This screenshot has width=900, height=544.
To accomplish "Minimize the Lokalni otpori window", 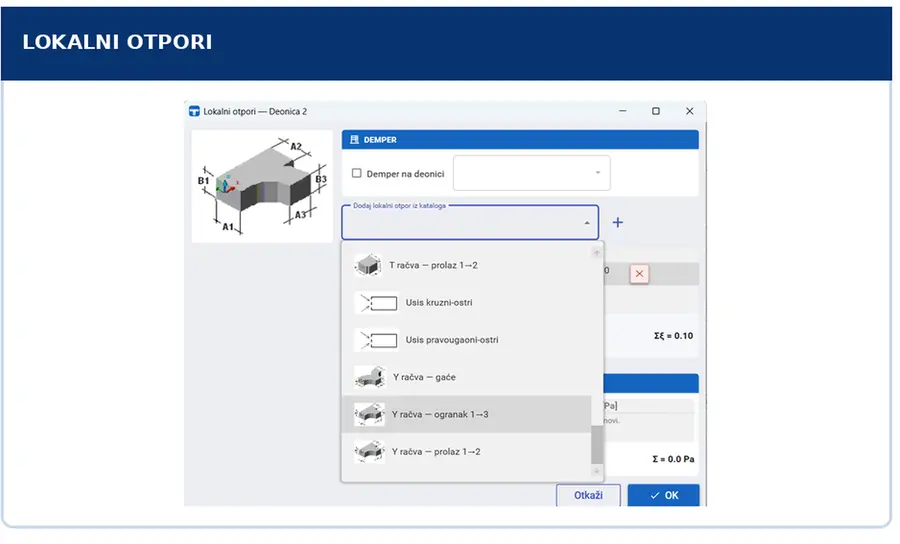I will coord(623,111).
